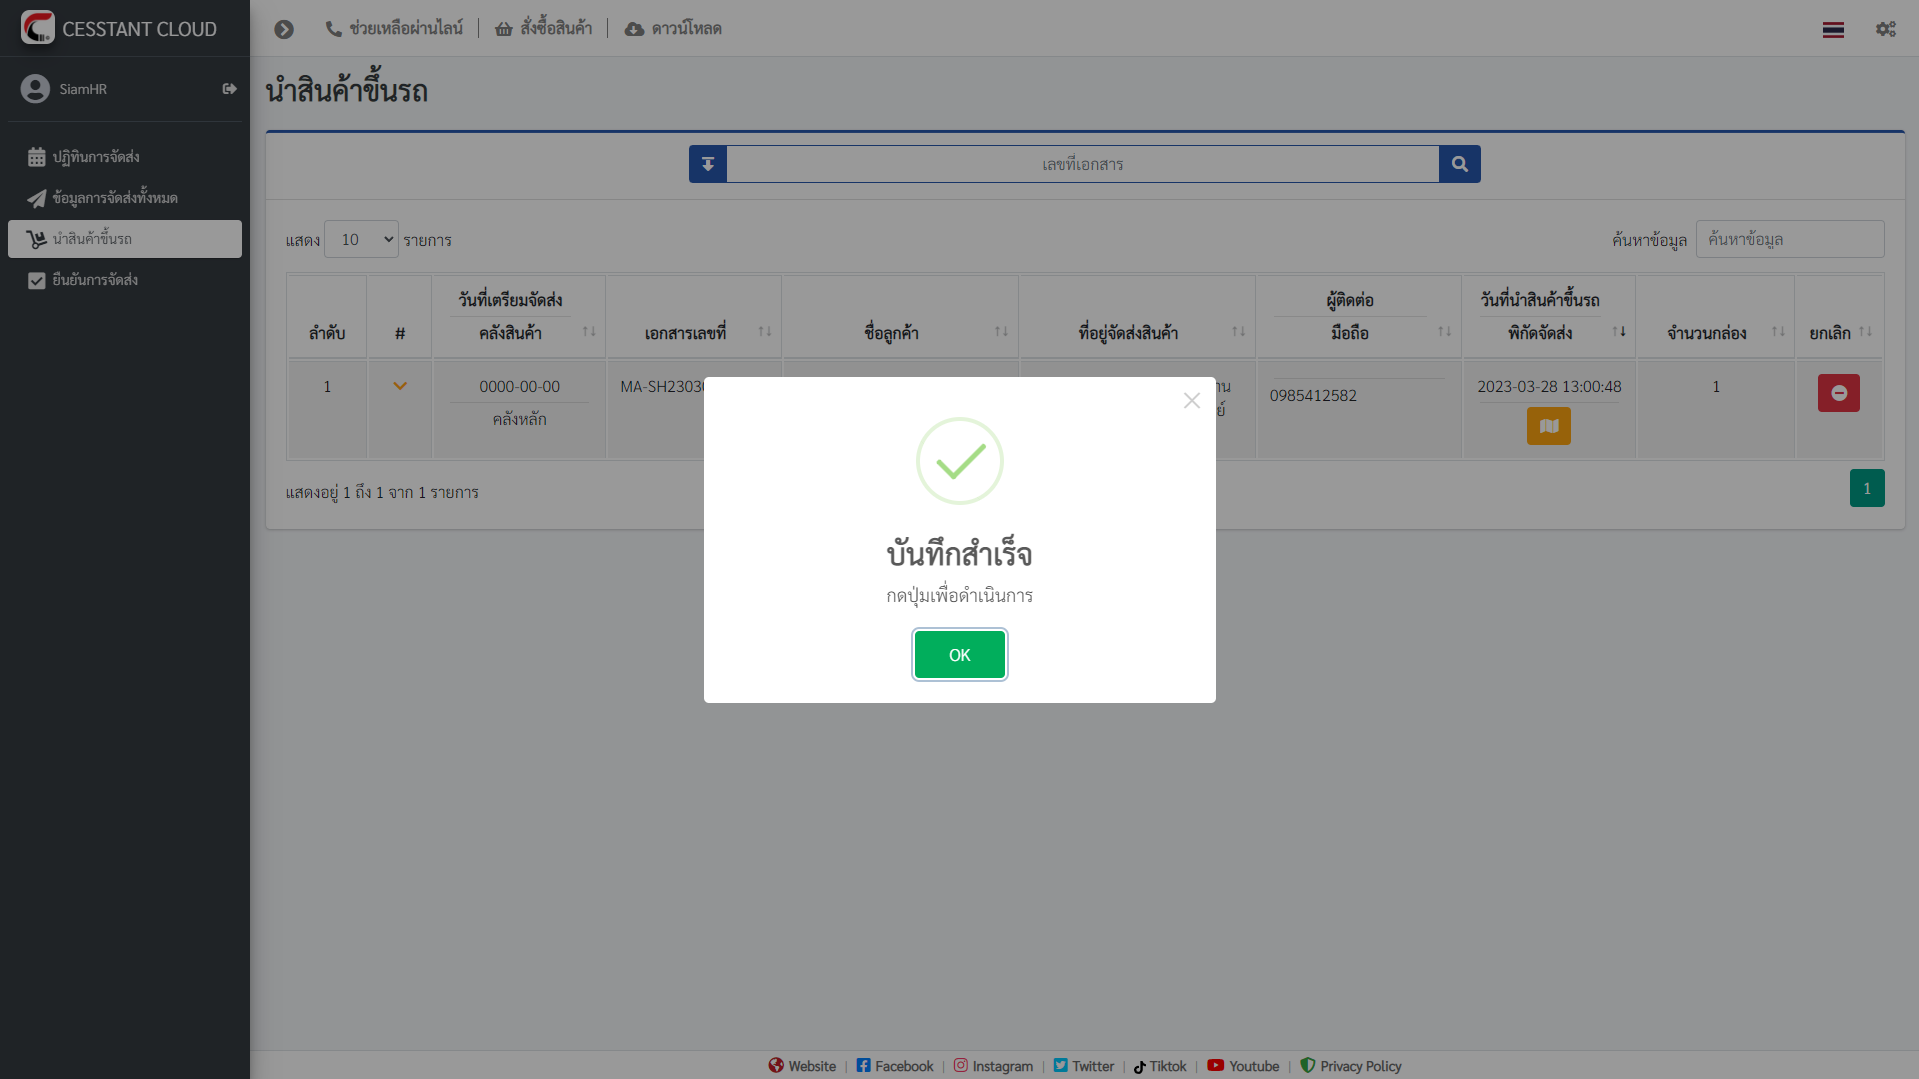Click the Thai flag language icon
1919x1079 pixels.
tap(1833, 30)
